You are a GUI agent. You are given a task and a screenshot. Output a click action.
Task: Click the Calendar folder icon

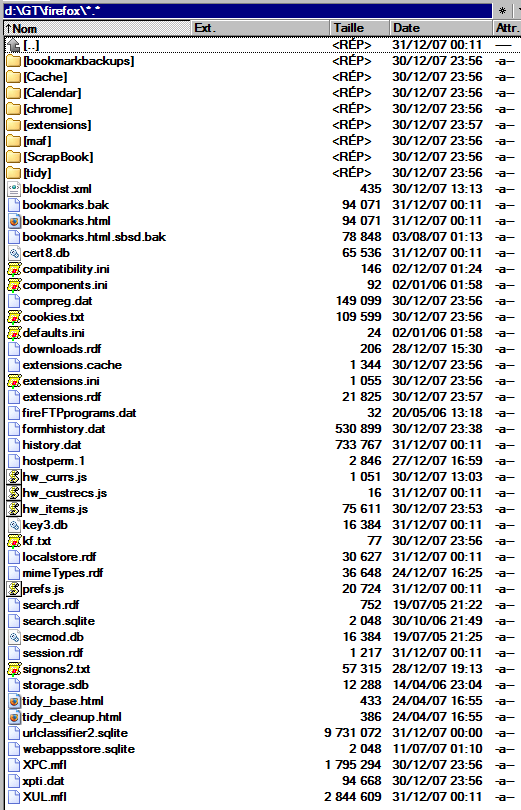[13, 94]
